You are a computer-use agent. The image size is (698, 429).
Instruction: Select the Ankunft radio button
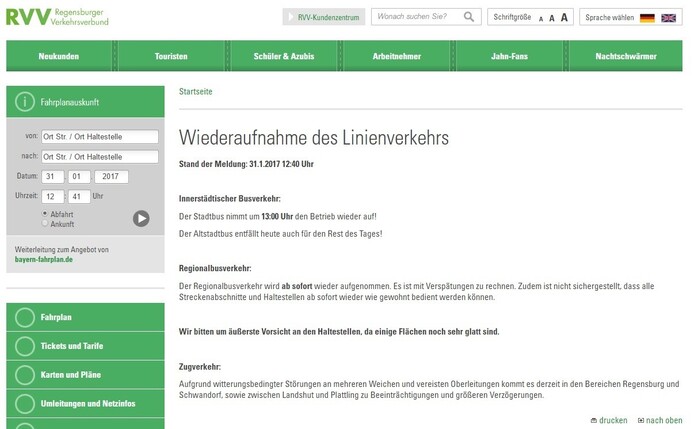pyautogui.click(x=44, y=224)
